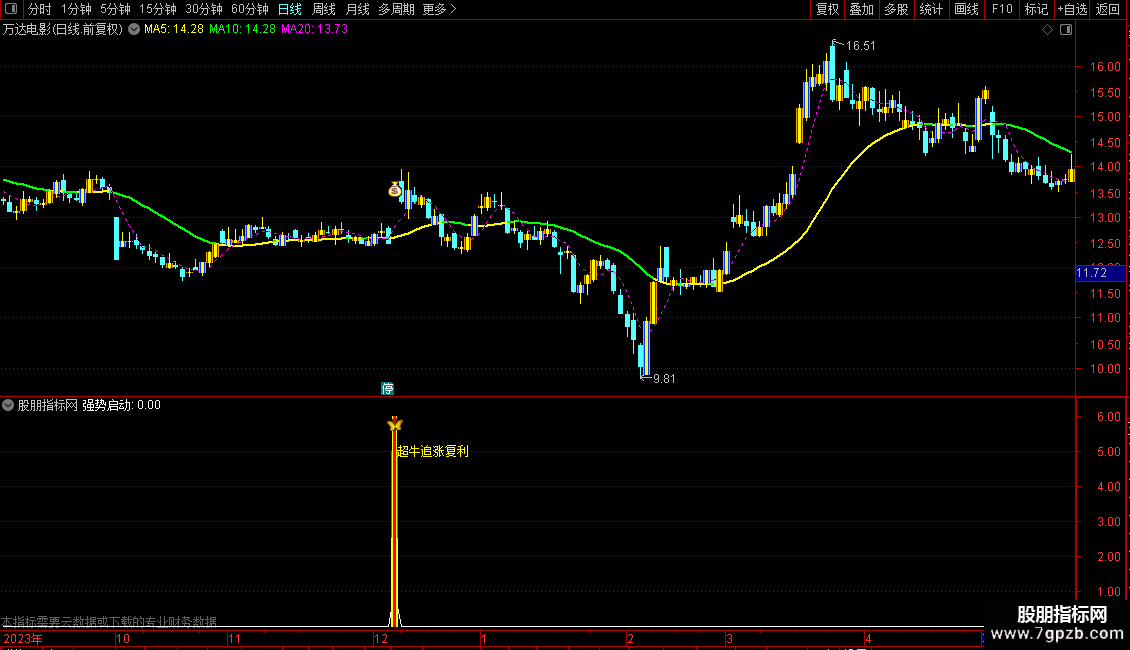1130x650 pixels.
Task: Open F10 company info
Action: (x=1002, y=9)
